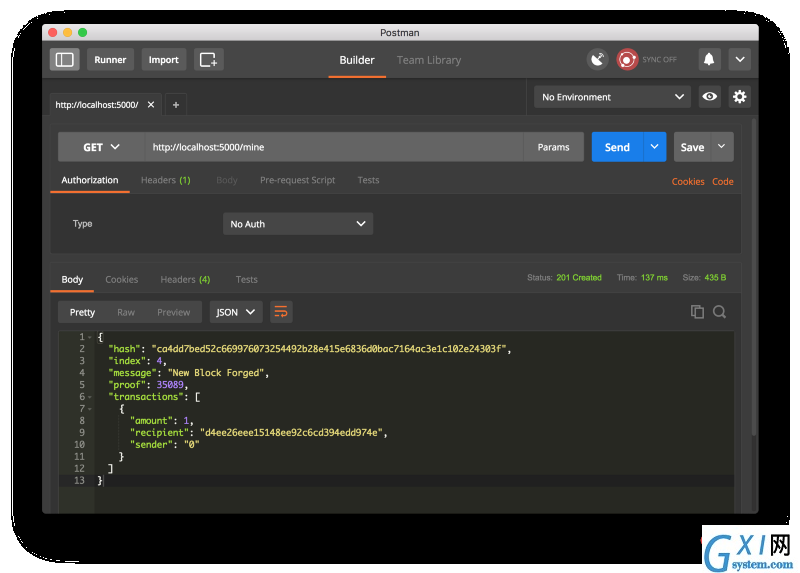Screen dimensions: 800x573
Task: Send the request
Action: tap(617, 147)
